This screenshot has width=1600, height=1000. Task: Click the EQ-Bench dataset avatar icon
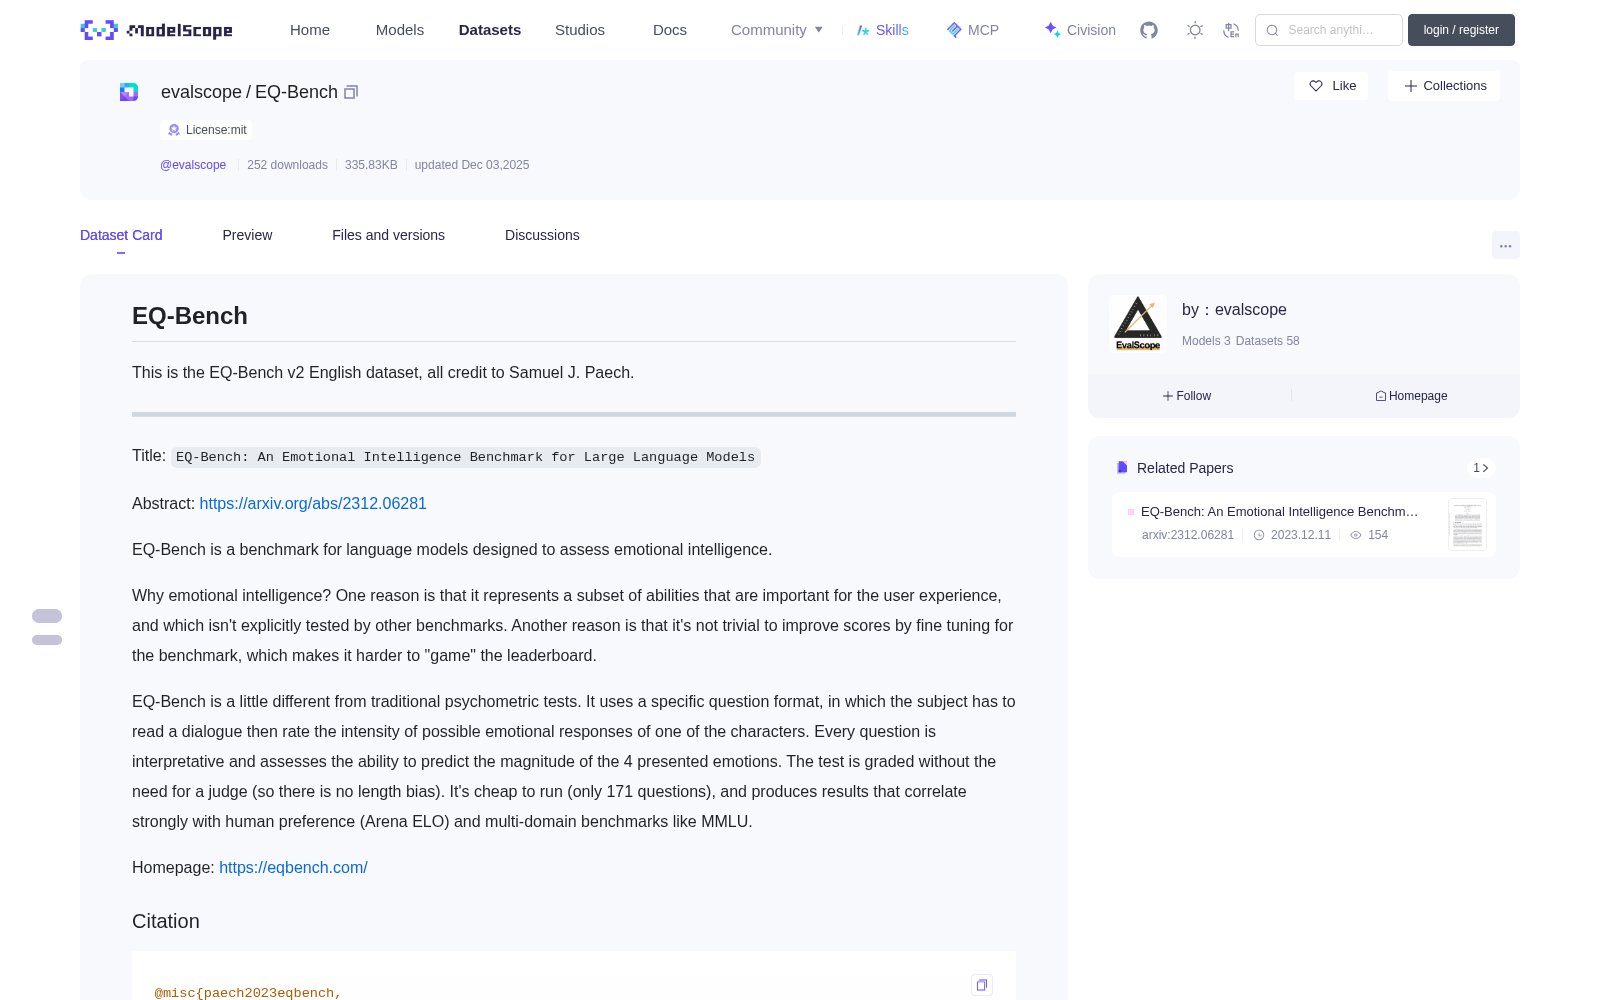click(x=129, y=92)
